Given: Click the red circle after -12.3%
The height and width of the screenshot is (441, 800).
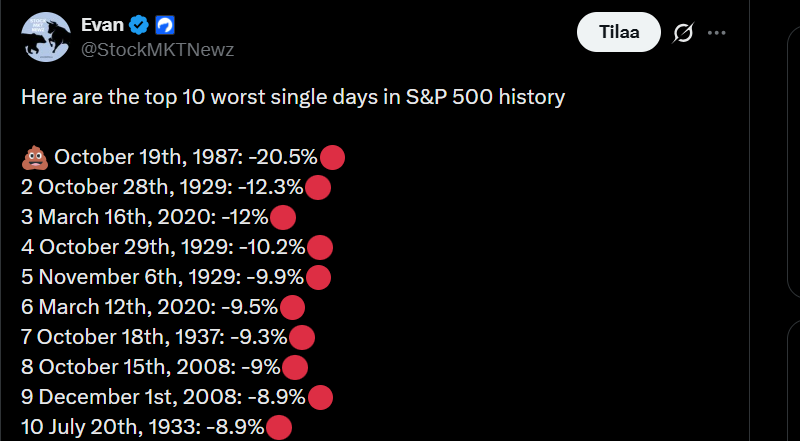Looking at the screenshot, I should [x=318, y=187].
